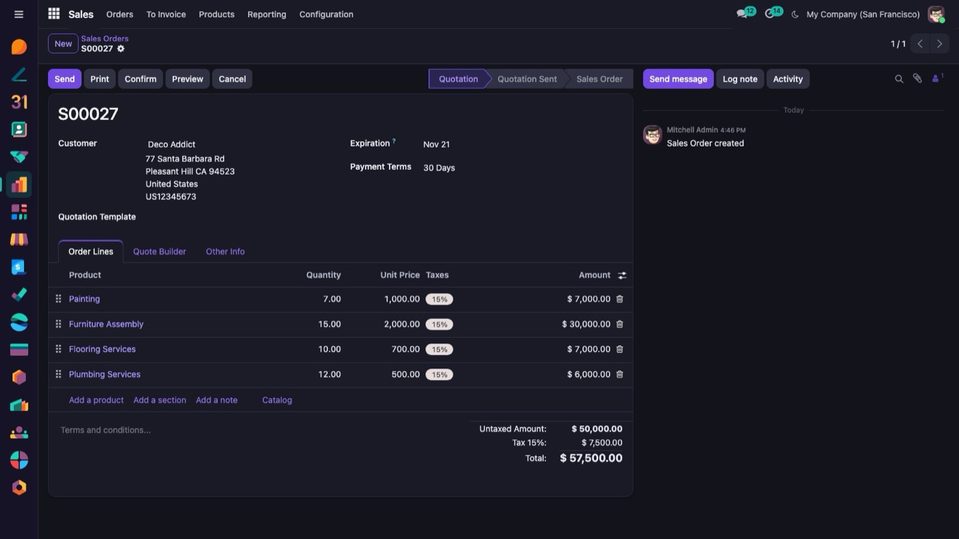
Task: Open the Configuration menu
Action: coord(326,14)
